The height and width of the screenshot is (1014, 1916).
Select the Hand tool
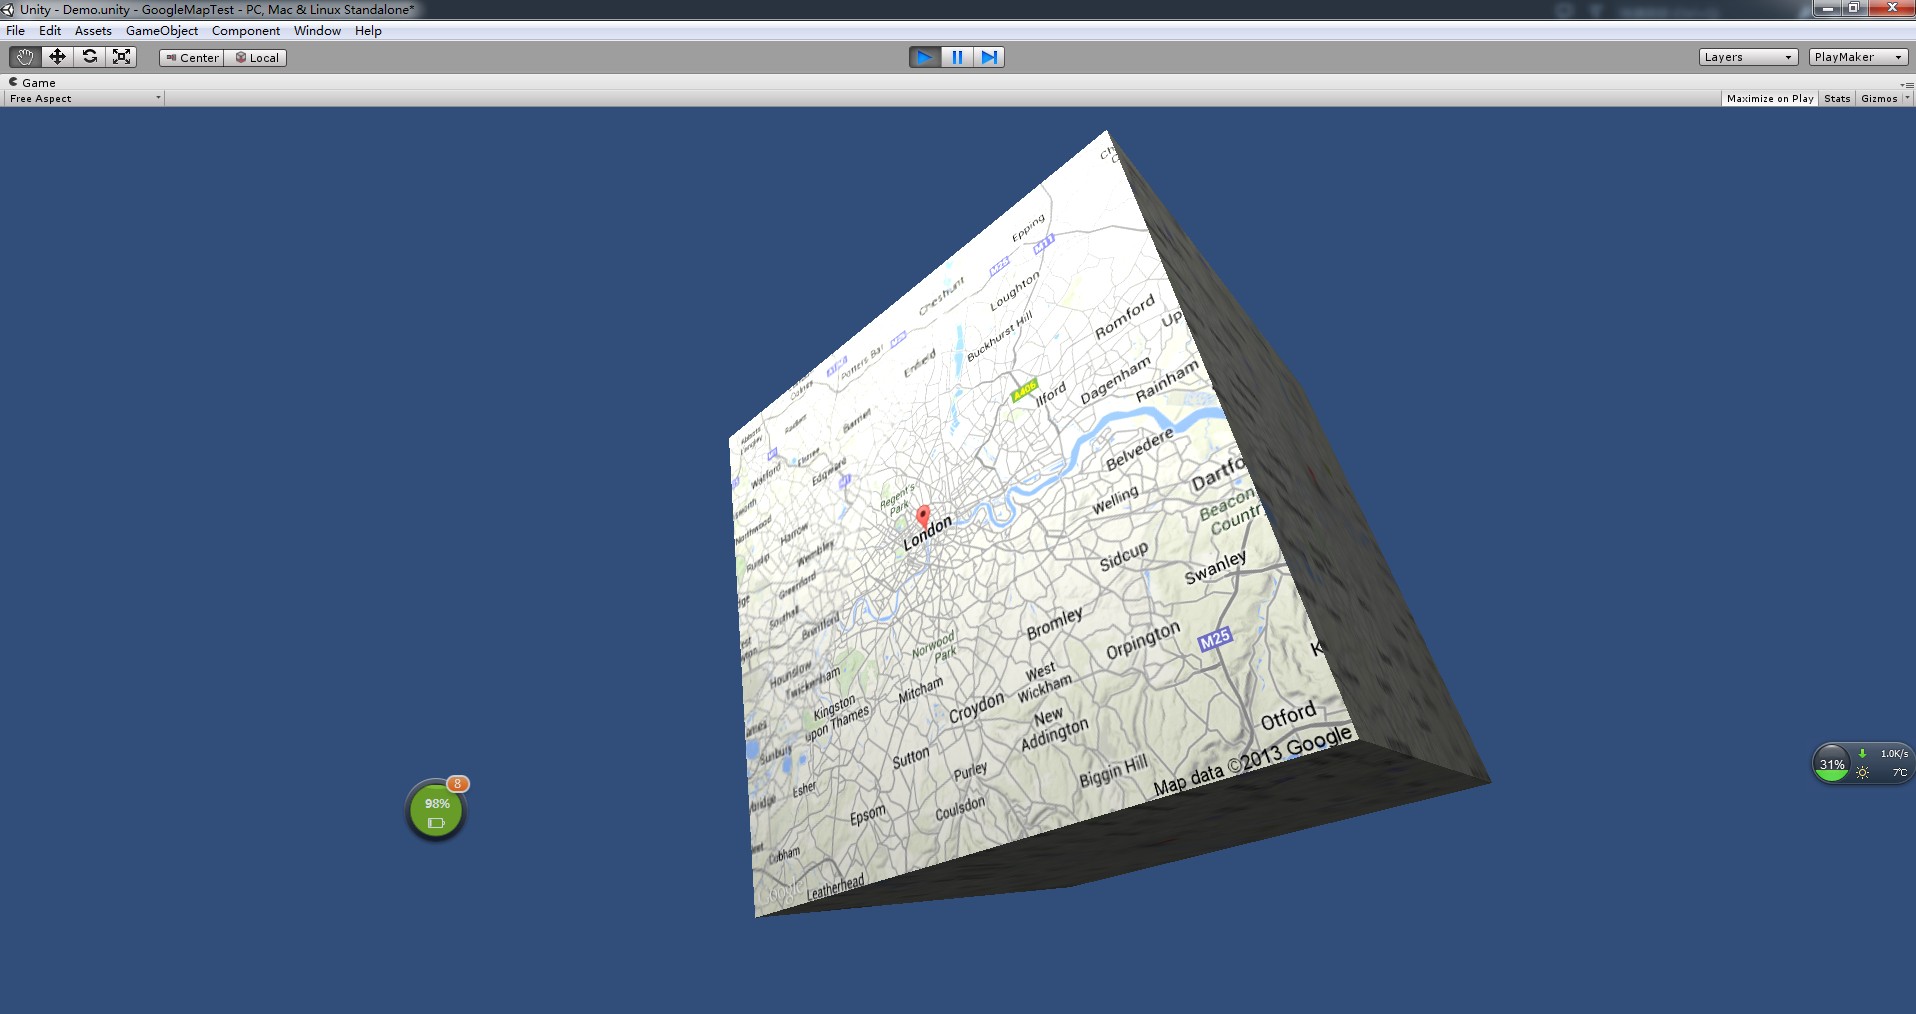[24, 57]
